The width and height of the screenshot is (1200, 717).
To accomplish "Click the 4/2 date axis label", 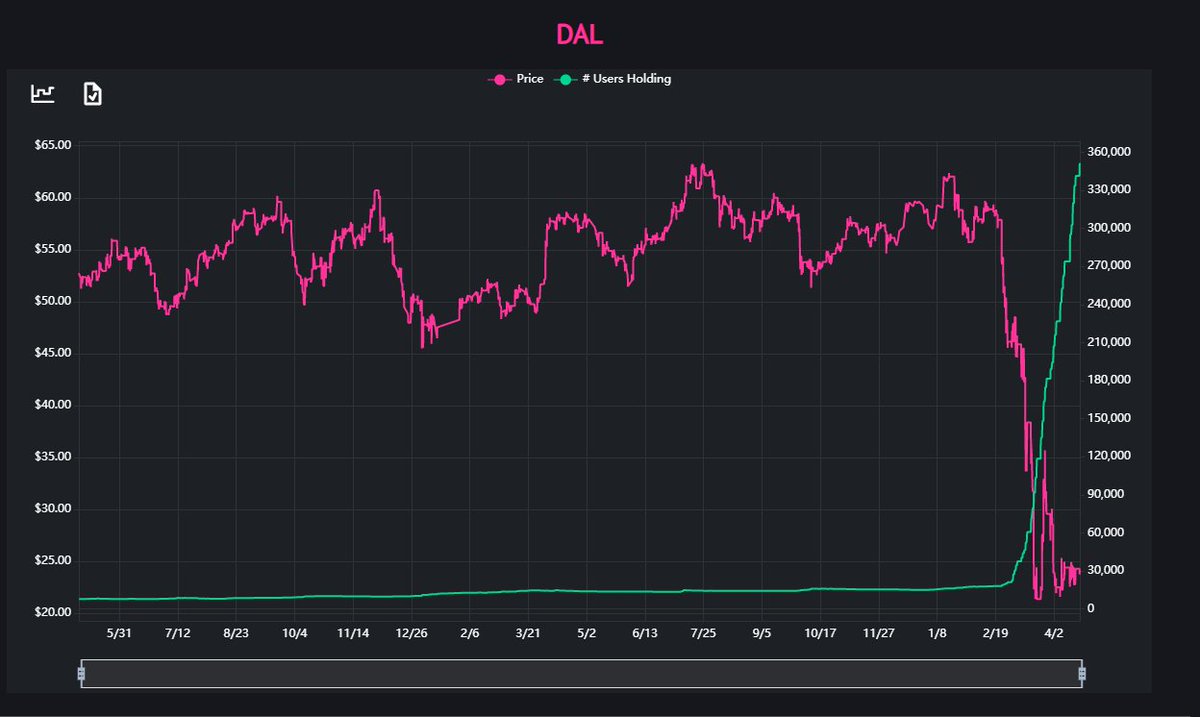I will point(1054,634).
